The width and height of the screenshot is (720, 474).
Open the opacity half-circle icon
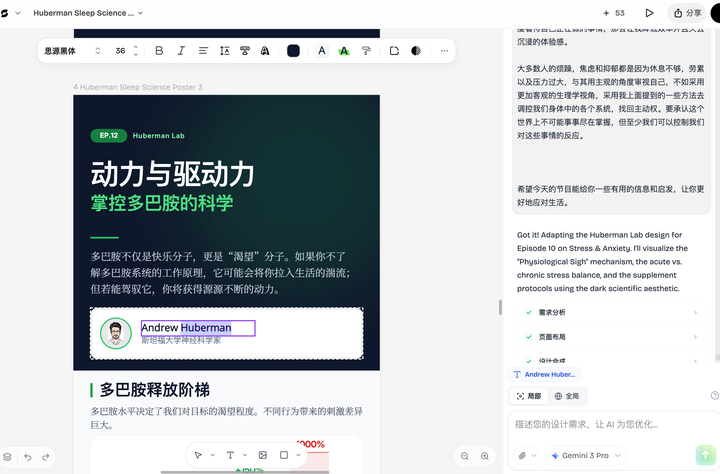pos(416,51)
